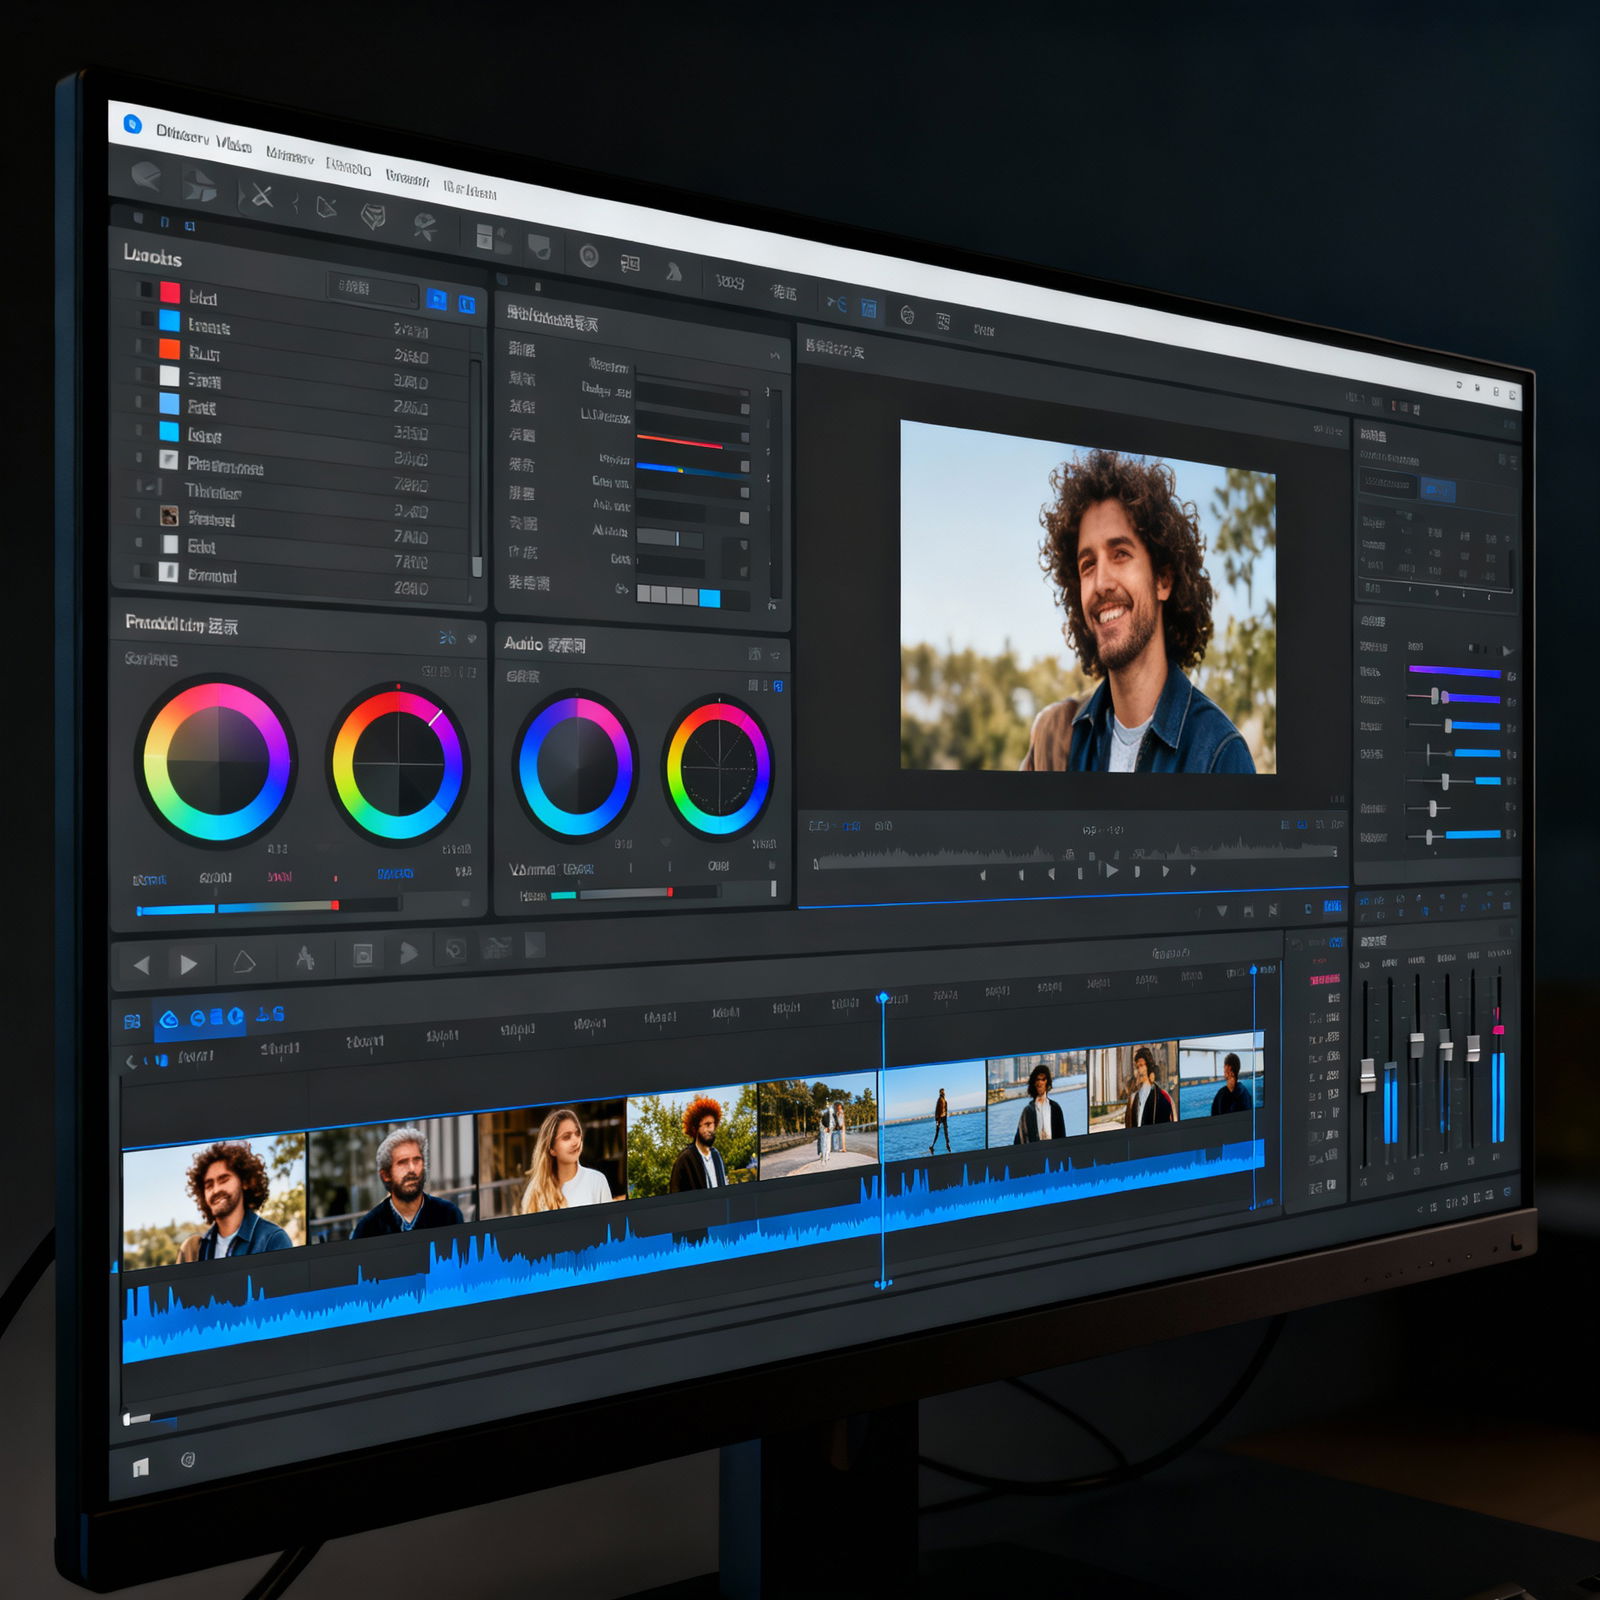Click the triangle shape tool above the timeline

pyautogui.click(x=244, y=962)
